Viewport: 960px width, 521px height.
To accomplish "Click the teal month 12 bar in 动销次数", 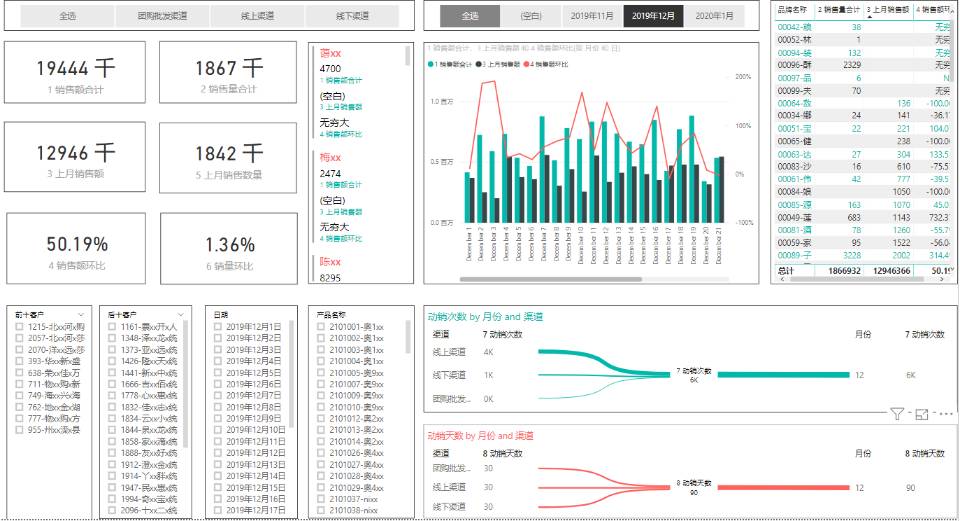I will 784,375.
